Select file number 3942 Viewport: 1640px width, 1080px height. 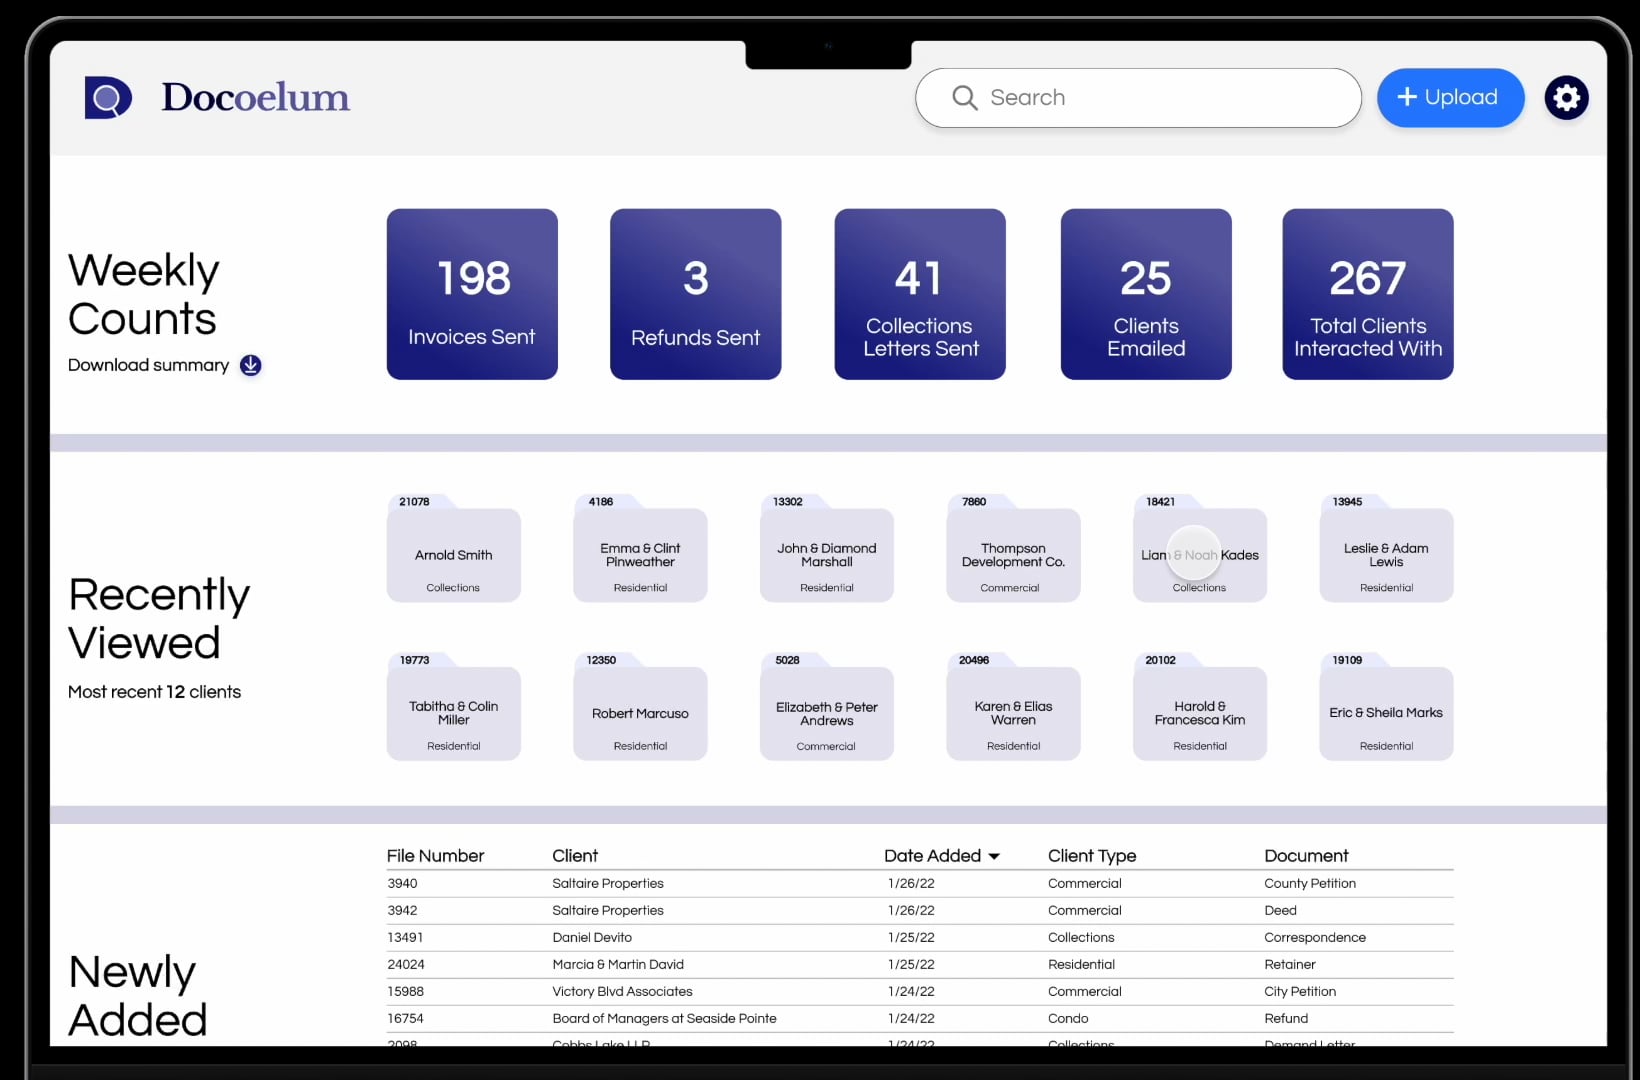click(403, 911)
